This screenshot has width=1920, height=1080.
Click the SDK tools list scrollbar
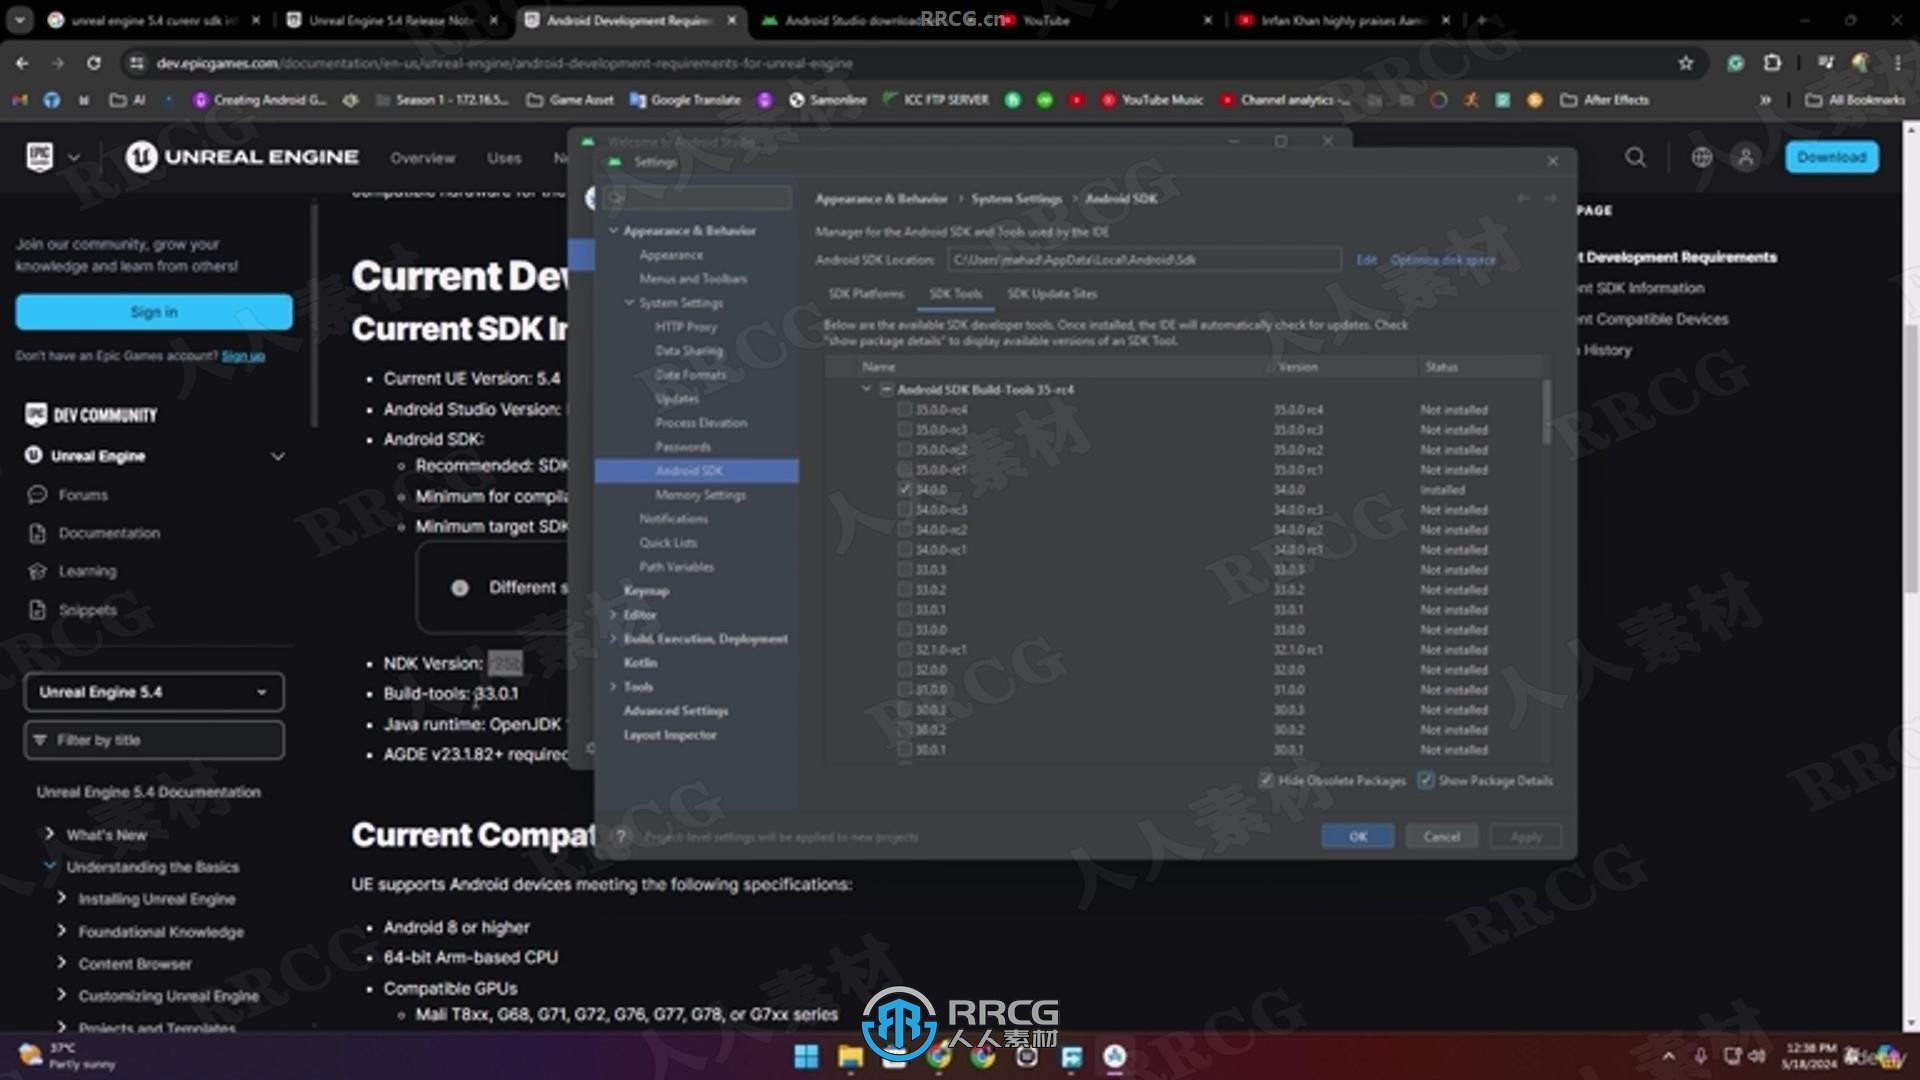[1547, 412]
